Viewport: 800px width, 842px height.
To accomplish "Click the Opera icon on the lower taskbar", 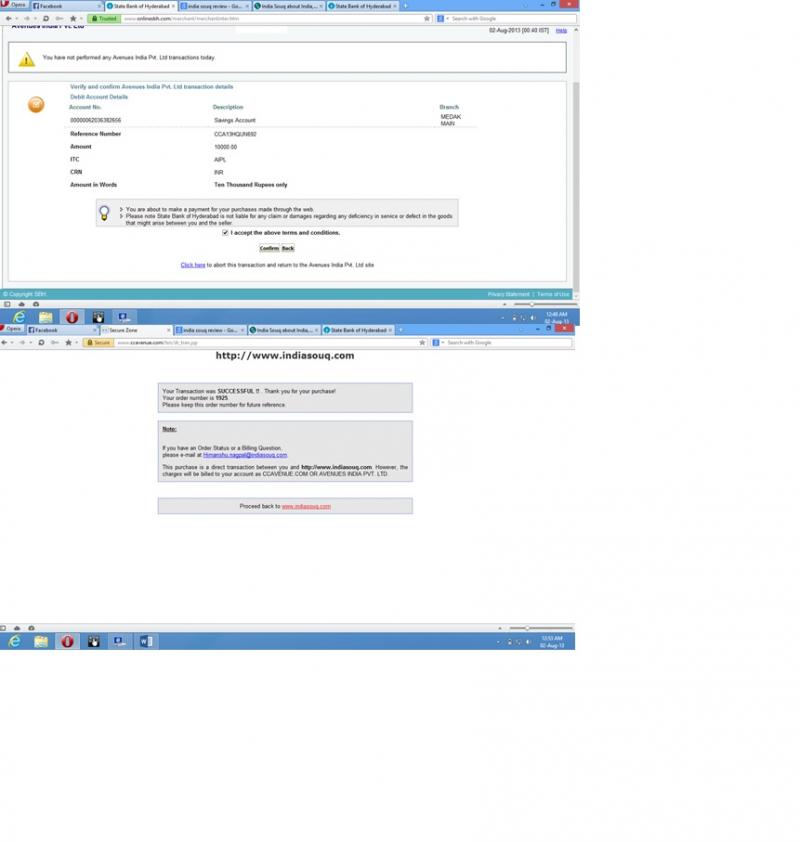I will (x=67, y=642).
